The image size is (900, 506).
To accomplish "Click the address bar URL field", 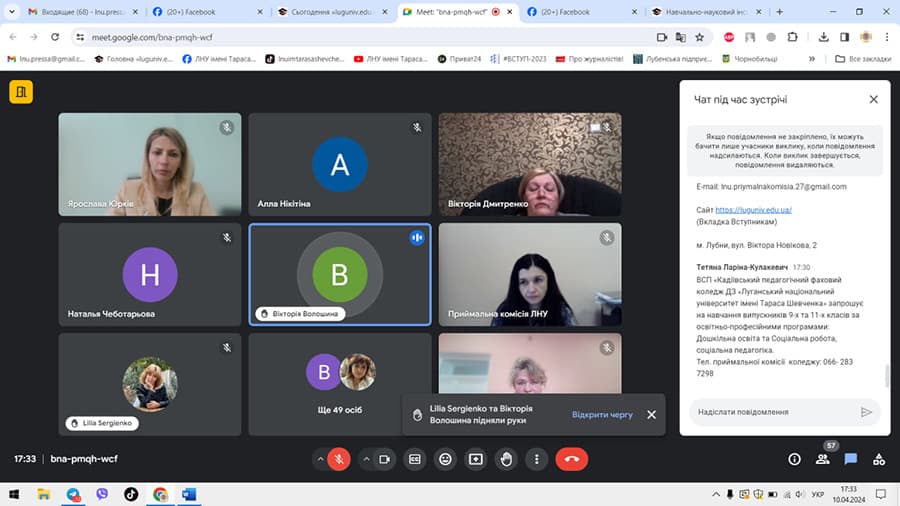I will 367,37.
